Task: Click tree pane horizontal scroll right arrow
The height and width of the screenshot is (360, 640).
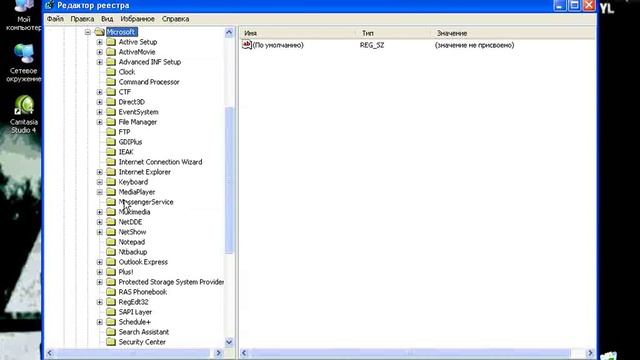Action: [x=218, y=353]
